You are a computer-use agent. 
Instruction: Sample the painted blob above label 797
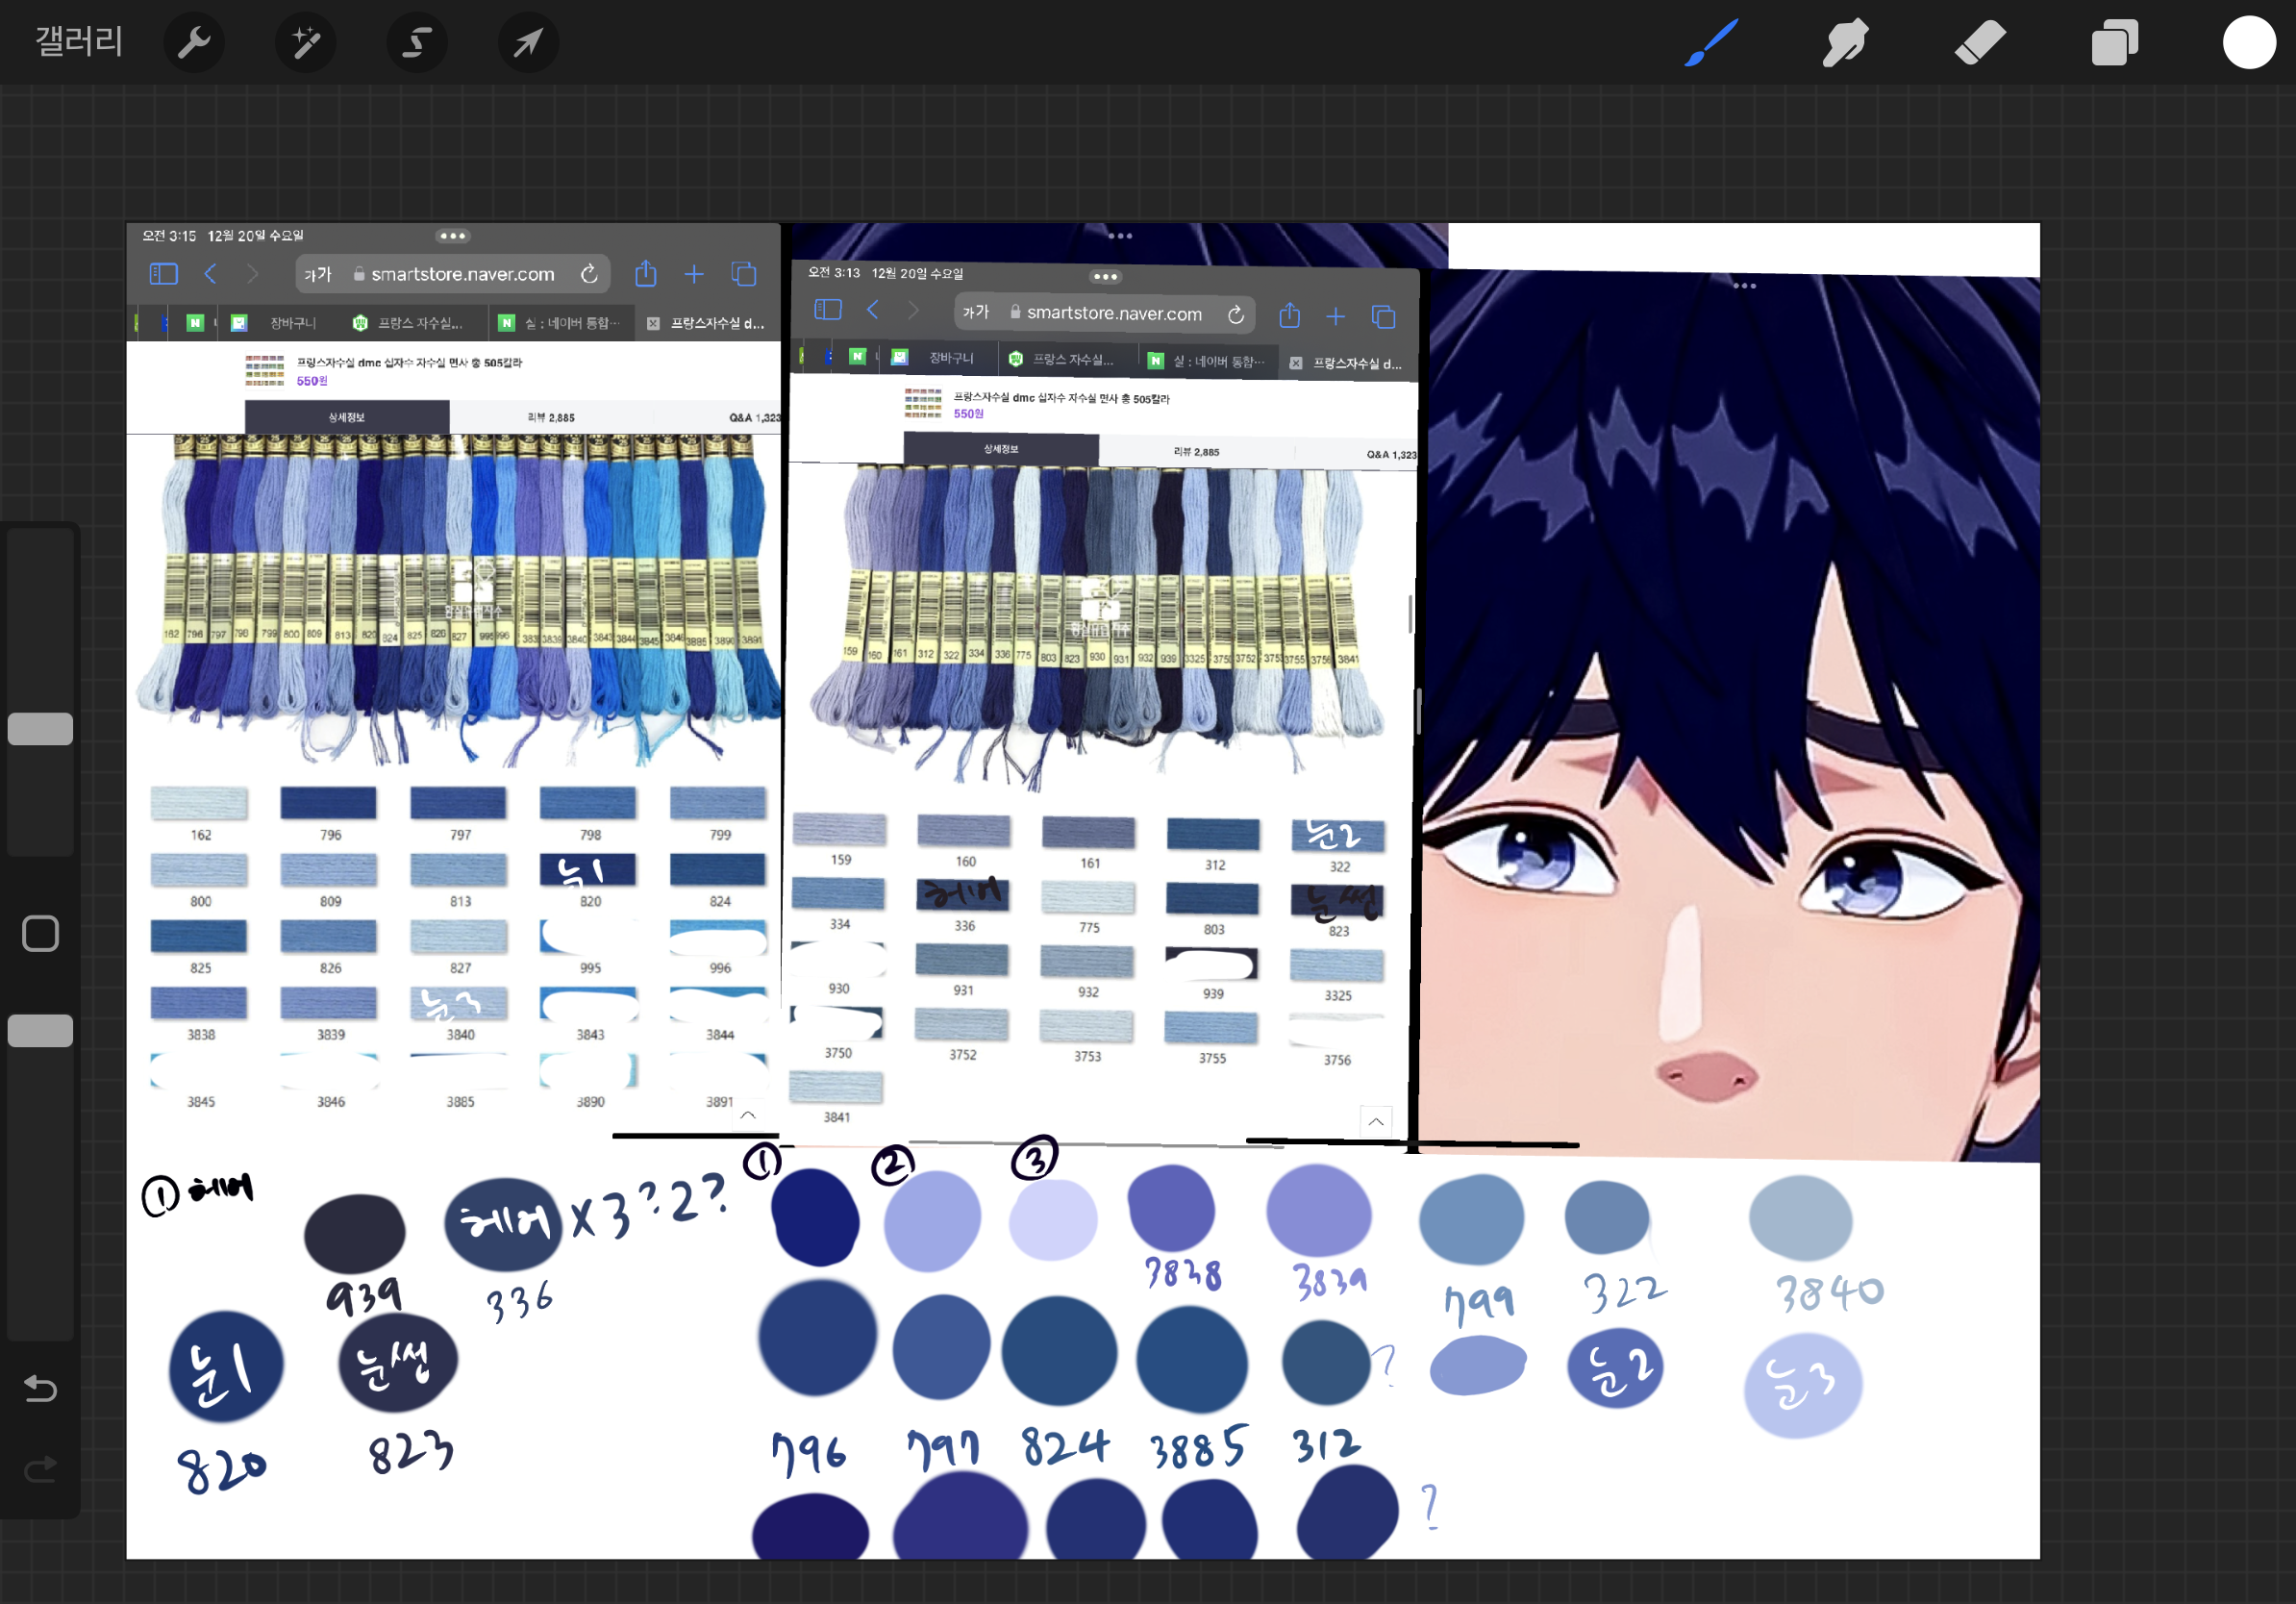(x=941, y=1347)
